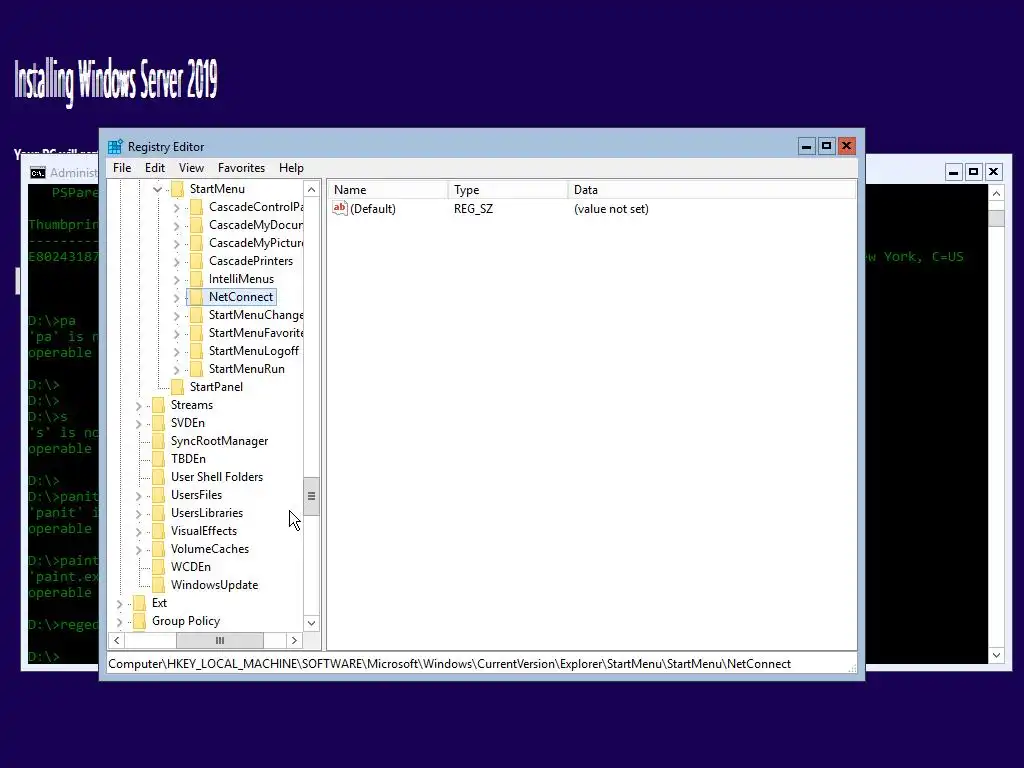Select the VolumeCaches tree item
Screen dimensions: 1024x768
(x=210, y=549)
